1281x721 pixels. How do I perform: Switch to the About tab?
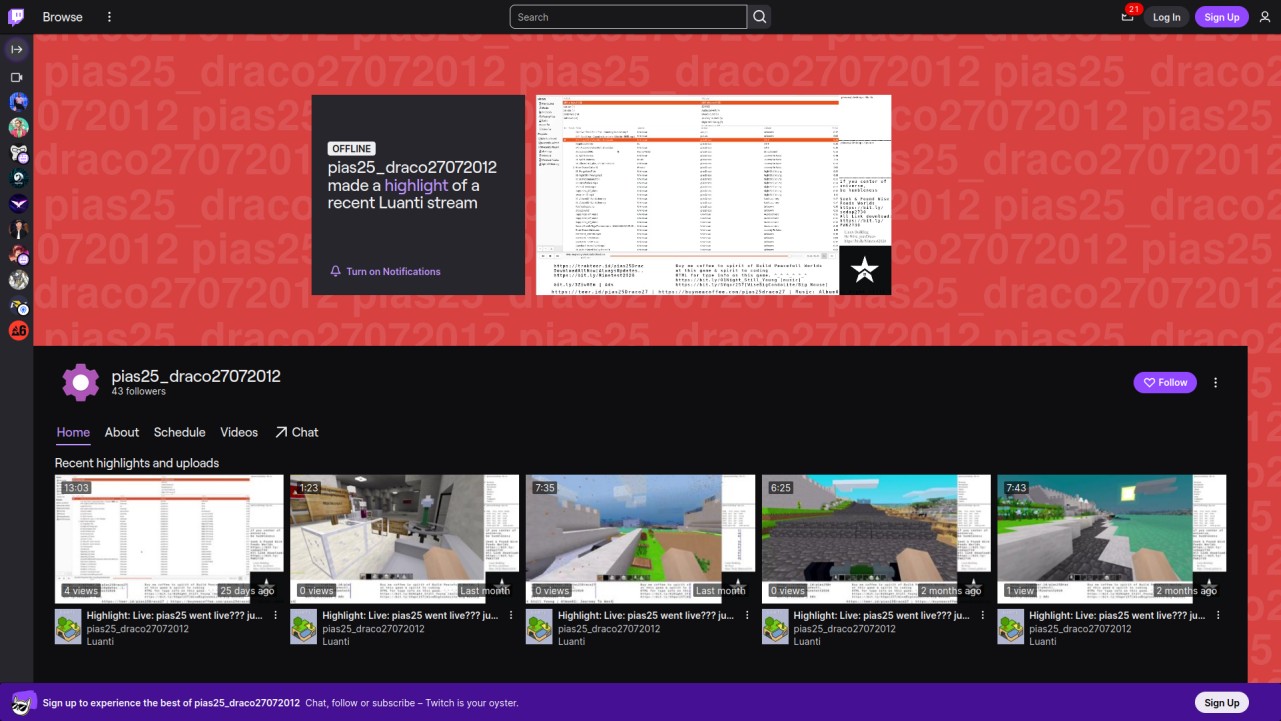click(122, 432)
